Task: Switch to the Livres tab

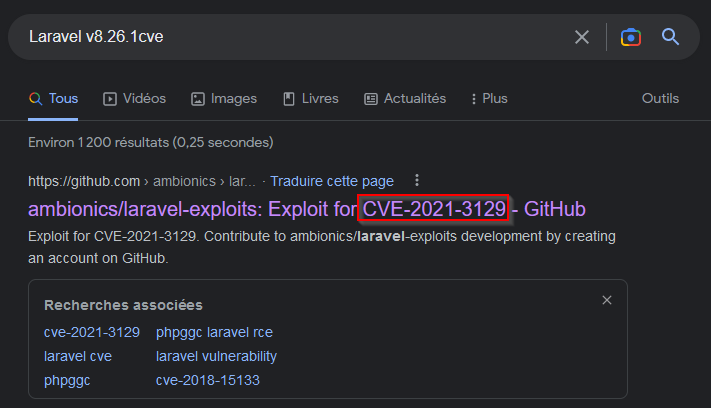Action: pos(311,98)
